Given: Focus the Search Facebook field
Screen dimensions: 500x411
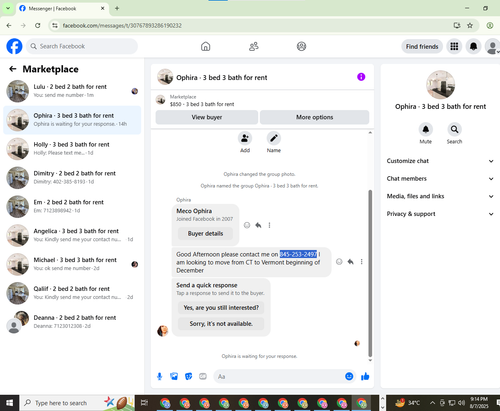Looking at the screenshot, I should pos(82,46).
